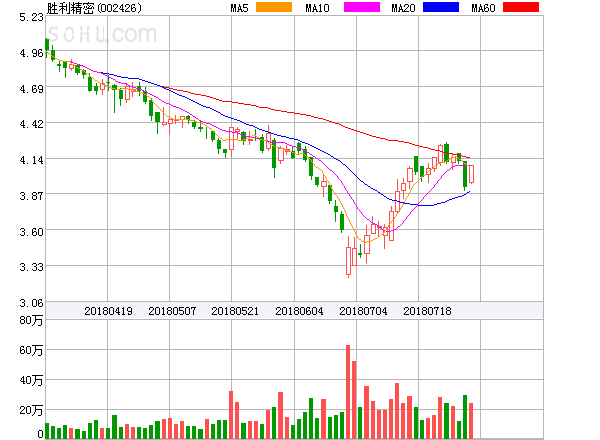
Task: Click the red MA60 legend swatch
Action: tap(521, 7)
